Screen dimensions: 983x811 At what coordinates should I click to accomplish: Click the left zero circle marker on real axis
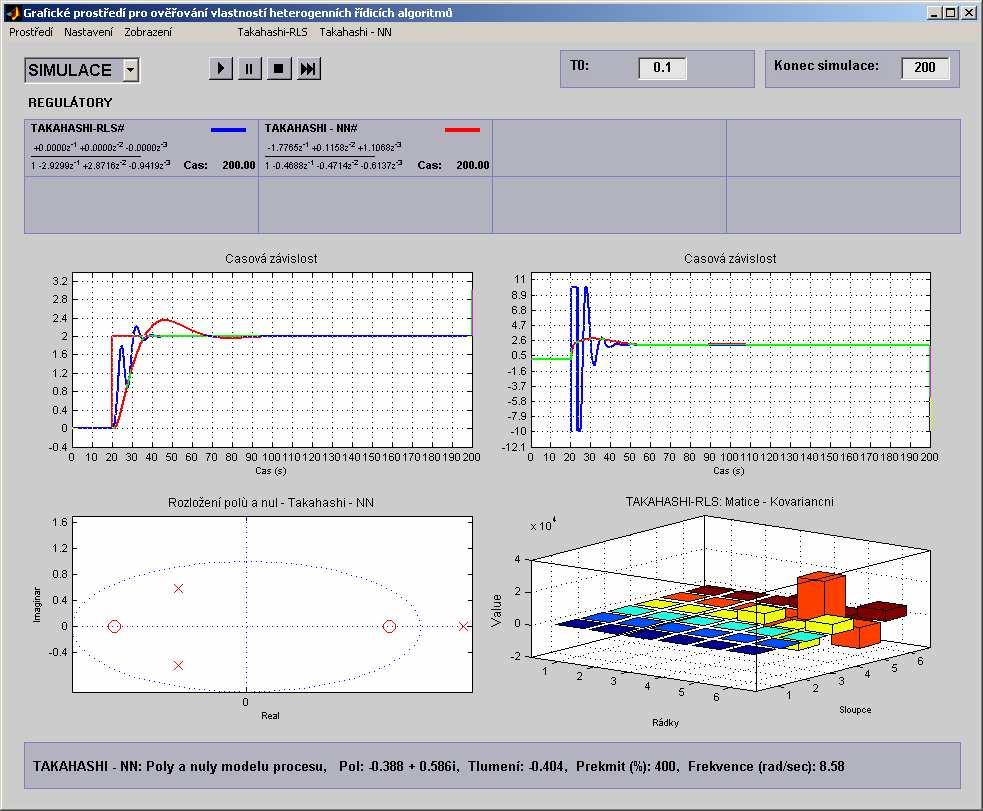(114, 626)
